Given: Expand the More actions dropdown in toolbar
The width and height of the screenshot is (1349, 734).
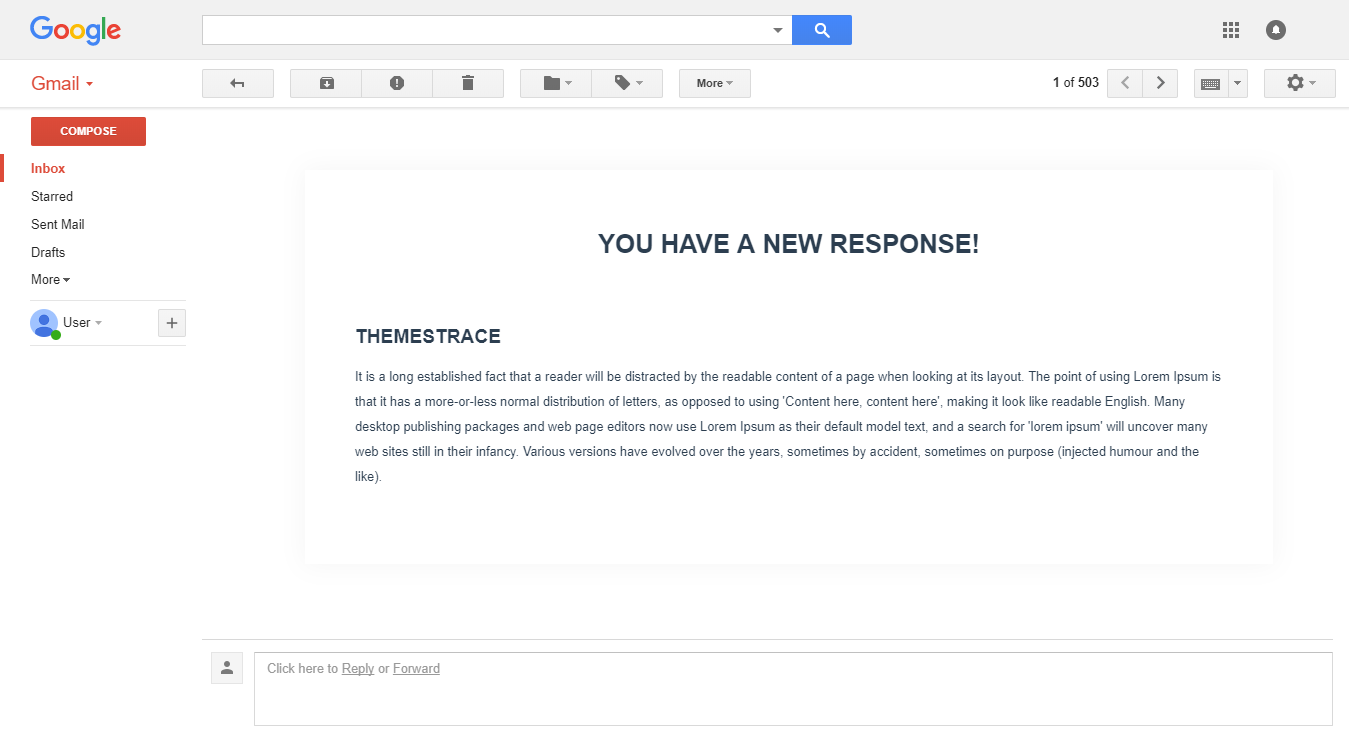Looking at the screenshot, I should coord(714,83).
